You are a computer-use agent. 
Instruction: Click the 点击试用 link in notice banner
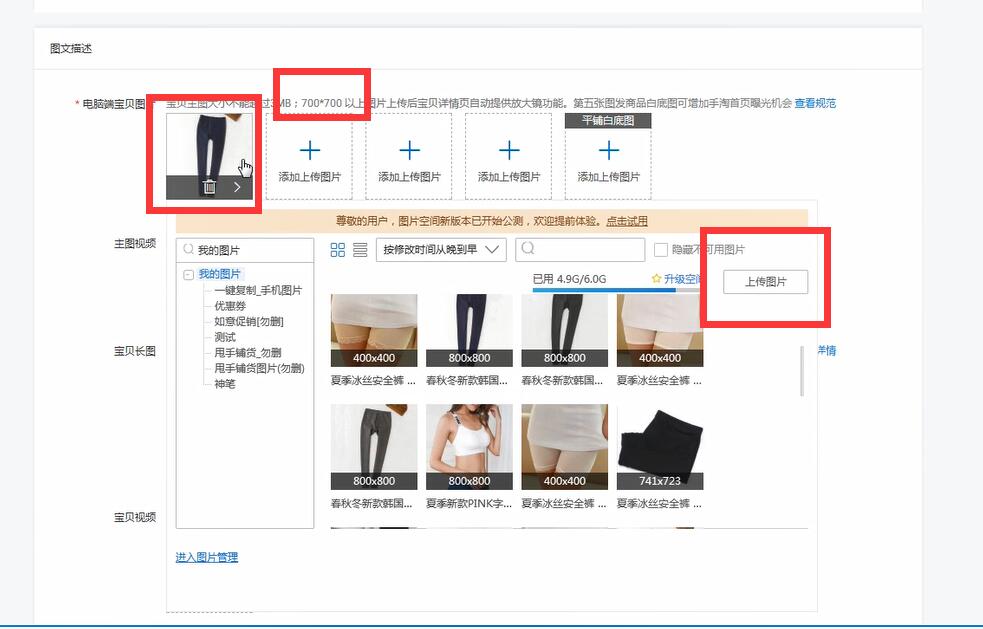[627, 221]
